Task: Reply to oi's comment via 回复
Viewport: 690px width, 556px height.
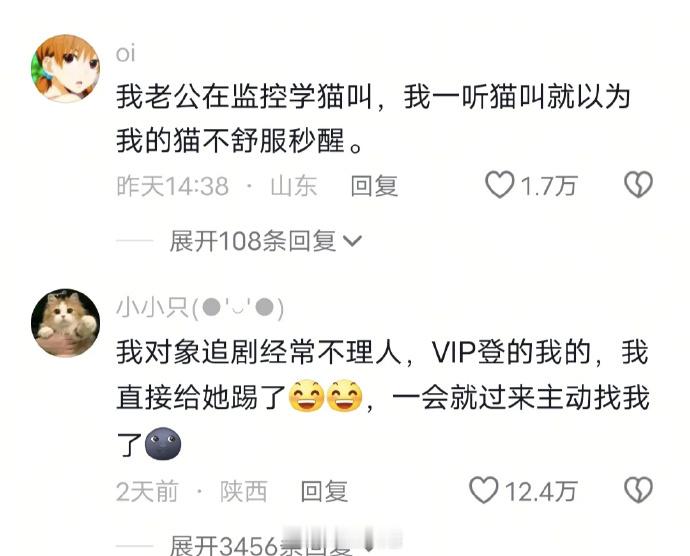Action: click(x=374, y=185)
